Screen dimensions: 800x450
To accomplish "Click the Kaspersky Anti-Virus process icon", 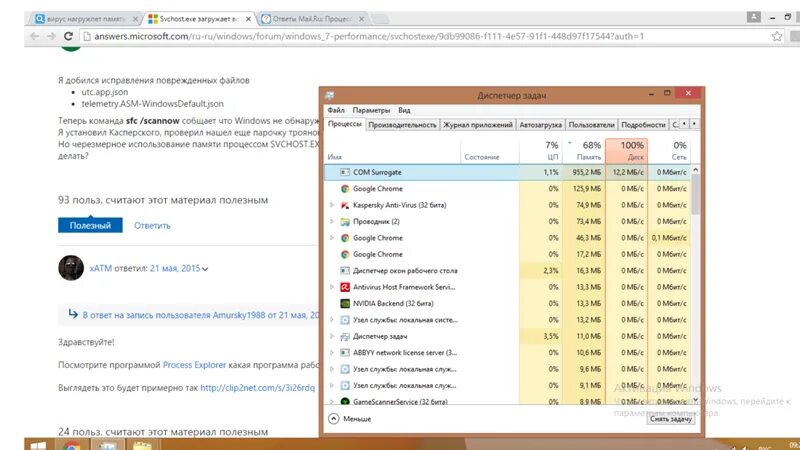I will click(345, 205).
